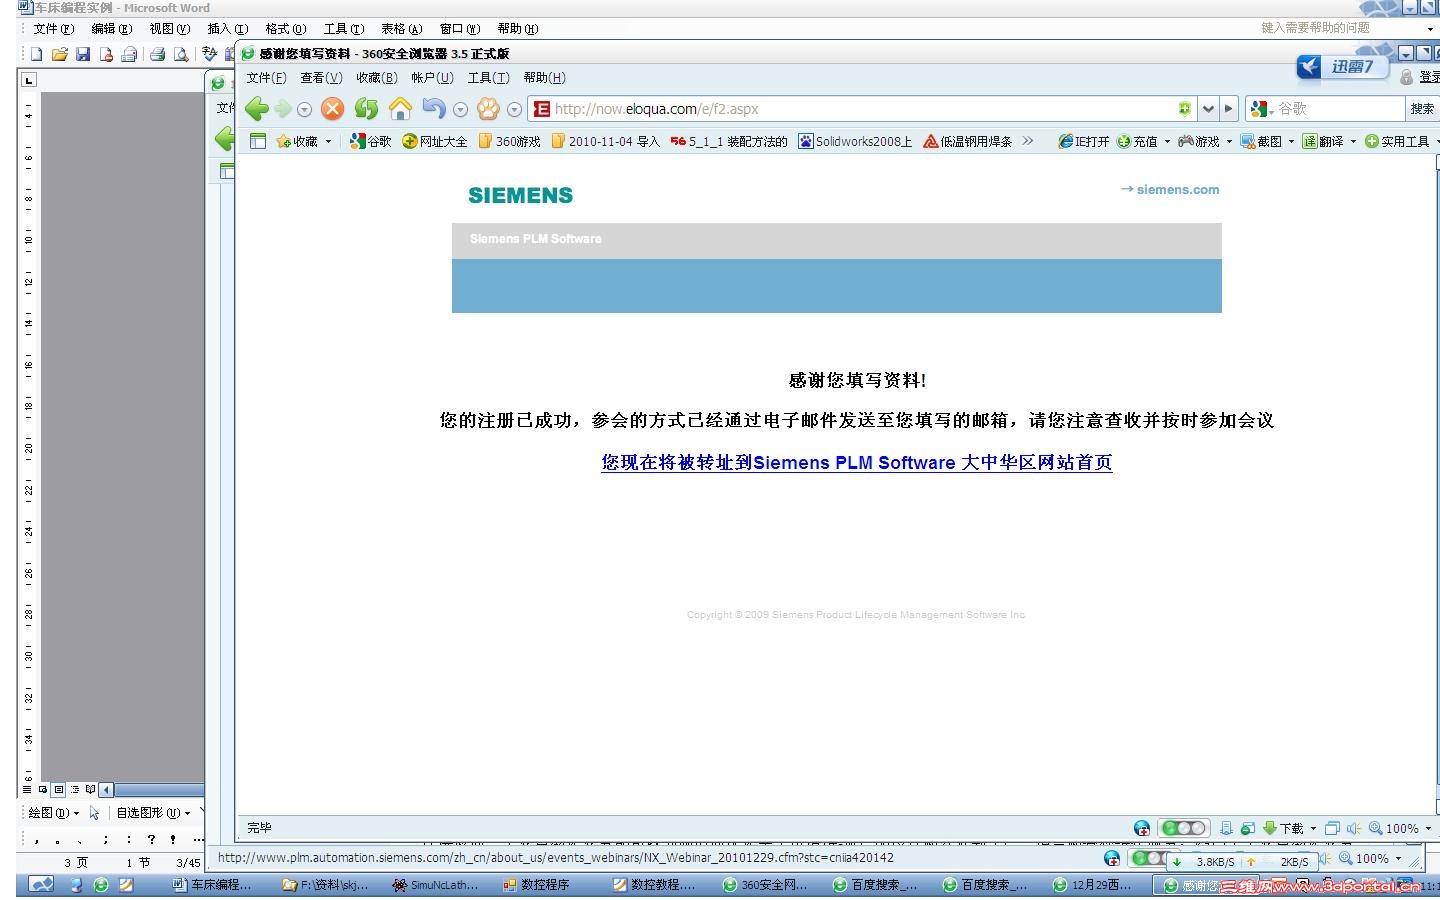Open the Word 格式(O) menu
This screenshot has height=900, width=1440.
point(285,29)
